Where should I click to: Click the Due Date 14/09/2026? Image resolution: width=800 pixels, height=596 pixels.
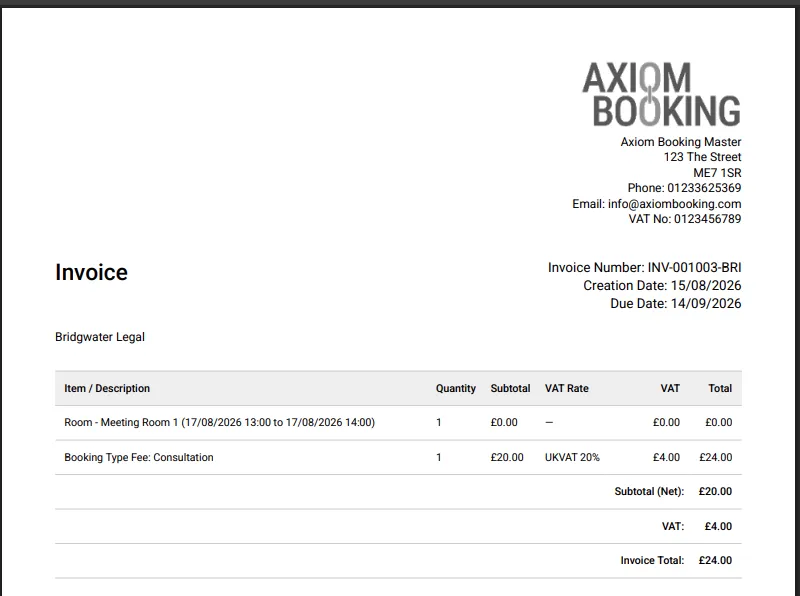click(x=706, y=303)
